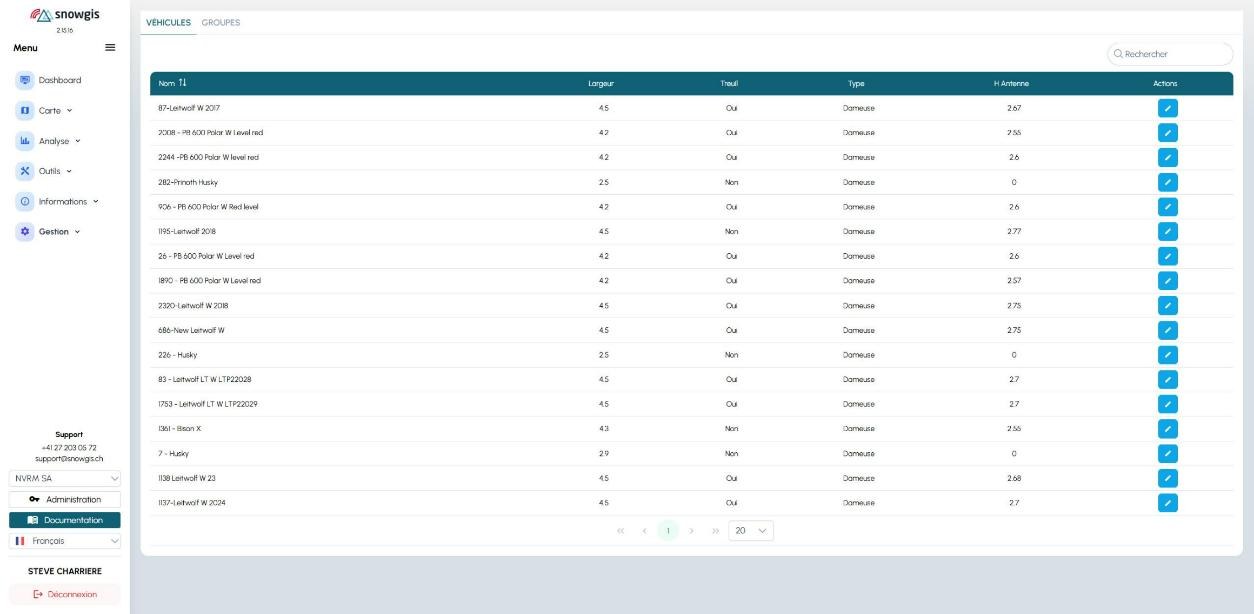Edit the 7 - Husky vehicle
This screenshot has height=614, width=1254.
click(1167, 453)
